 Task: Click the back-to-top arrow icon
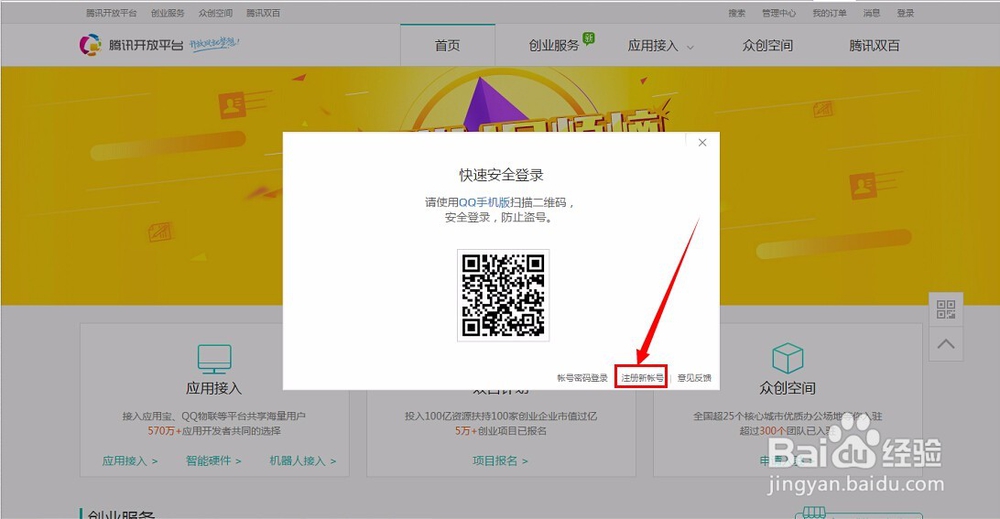946,344
